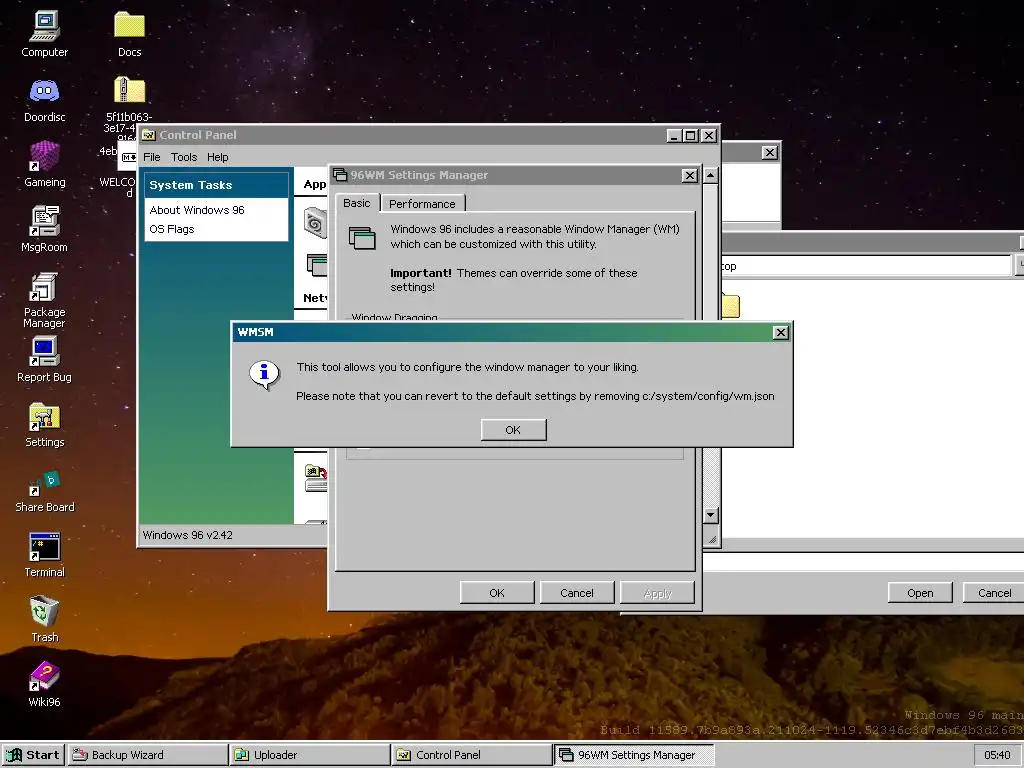This screenshot has width=1024, height=768.
Task: Click the Control Panel title bar icon
Action: coord(149,135)
